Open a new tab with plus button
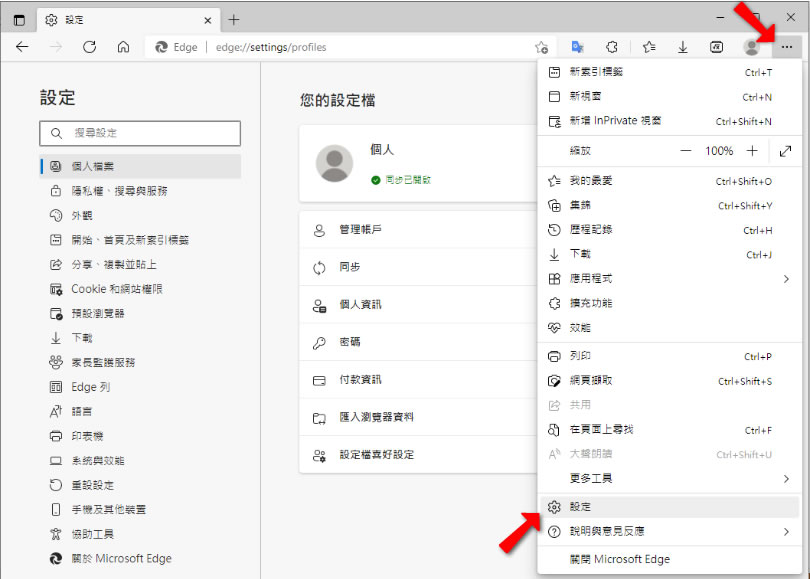Viewport: 810px width, 579px height. pos(233,20)
